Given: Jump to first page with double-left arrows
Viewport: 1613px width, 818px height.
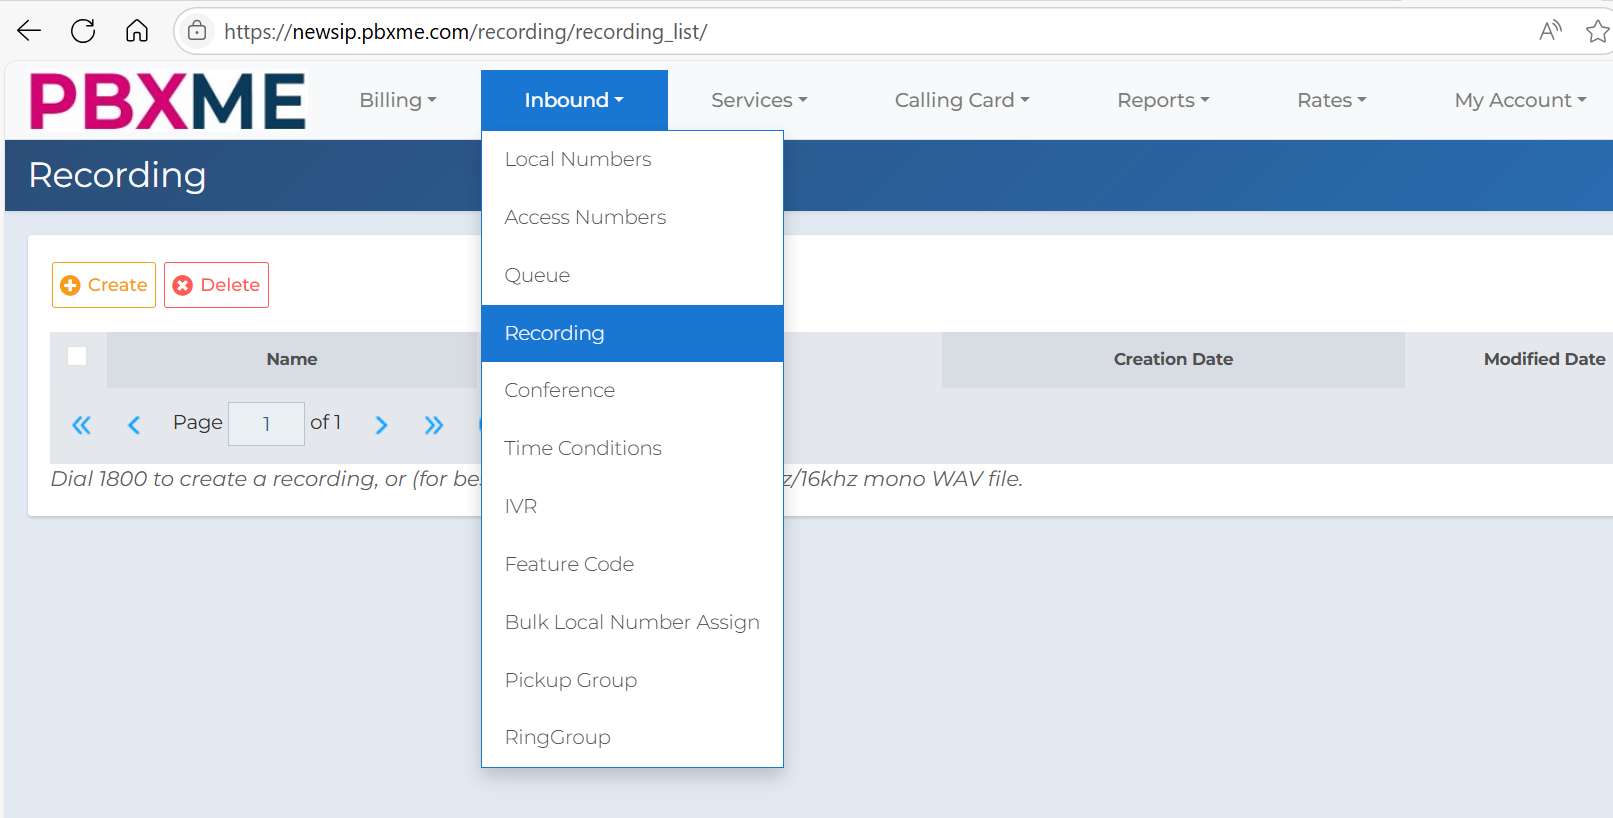Looking at the screenshot, I should [x=82, y=425].
